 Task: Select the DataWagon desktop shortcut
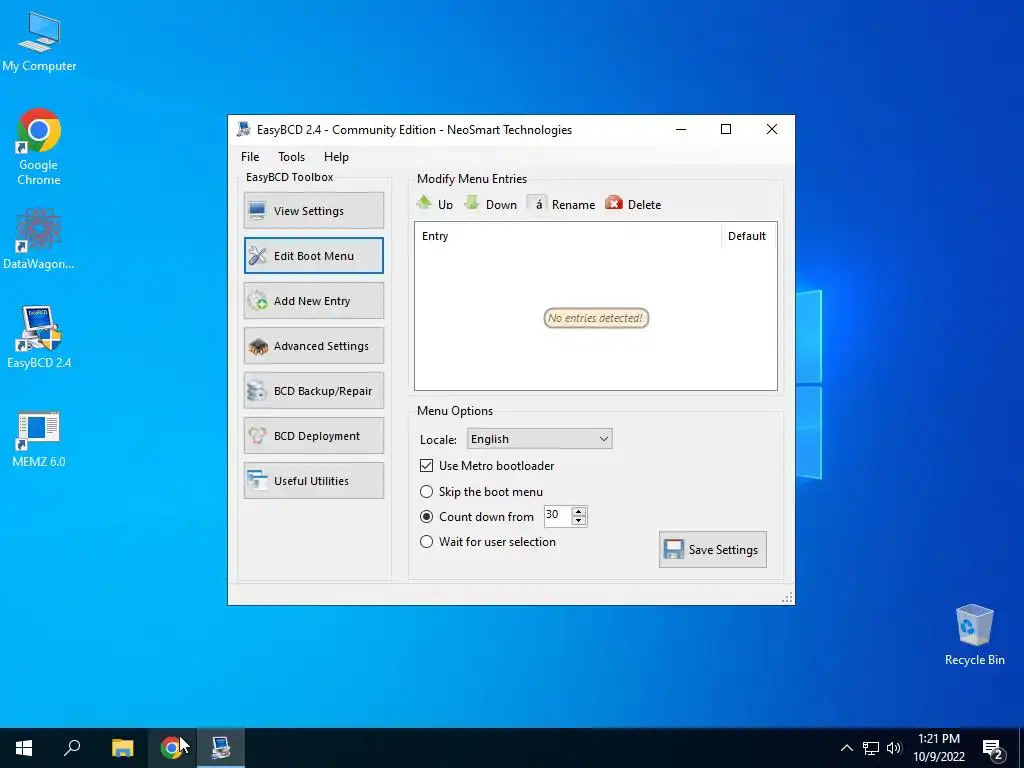pos(39,238)
